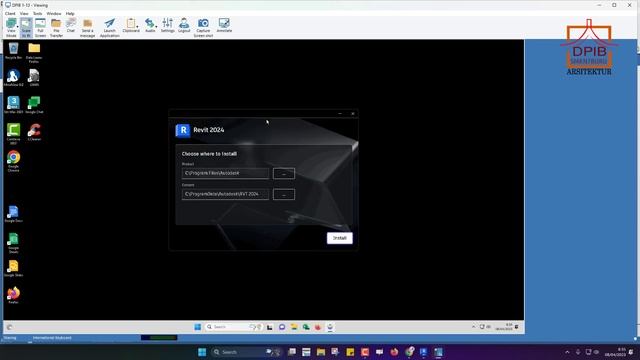
Task: Click the Content path input field
Action: pos(225,194)
